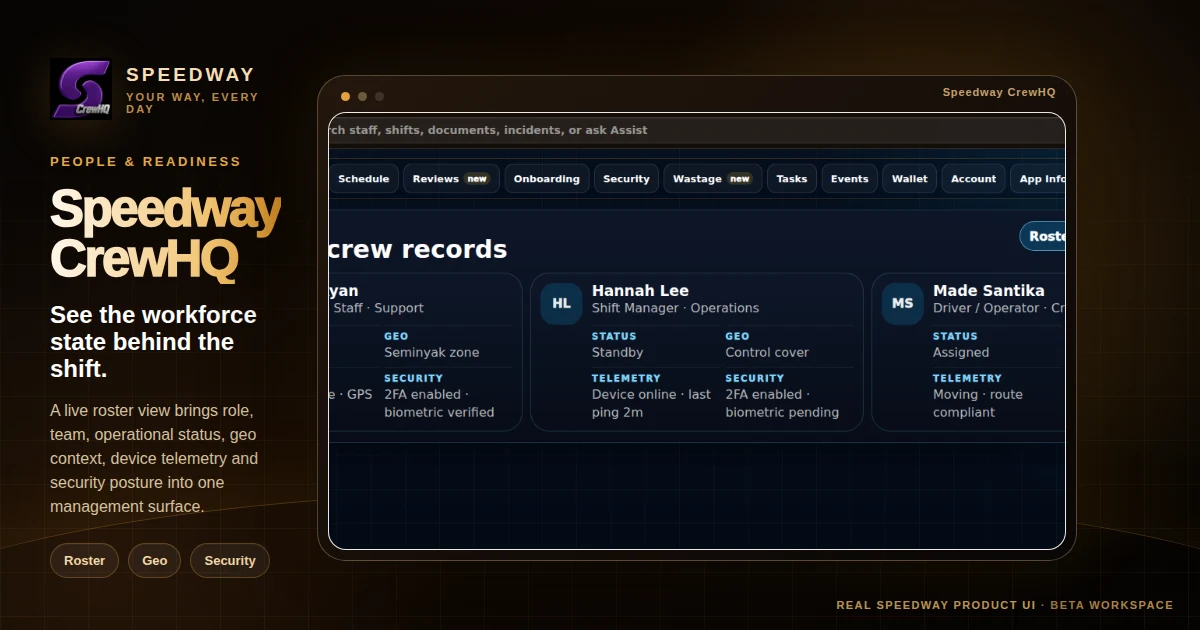
Task: Click the Made Santika name
Action: point(989,291)
